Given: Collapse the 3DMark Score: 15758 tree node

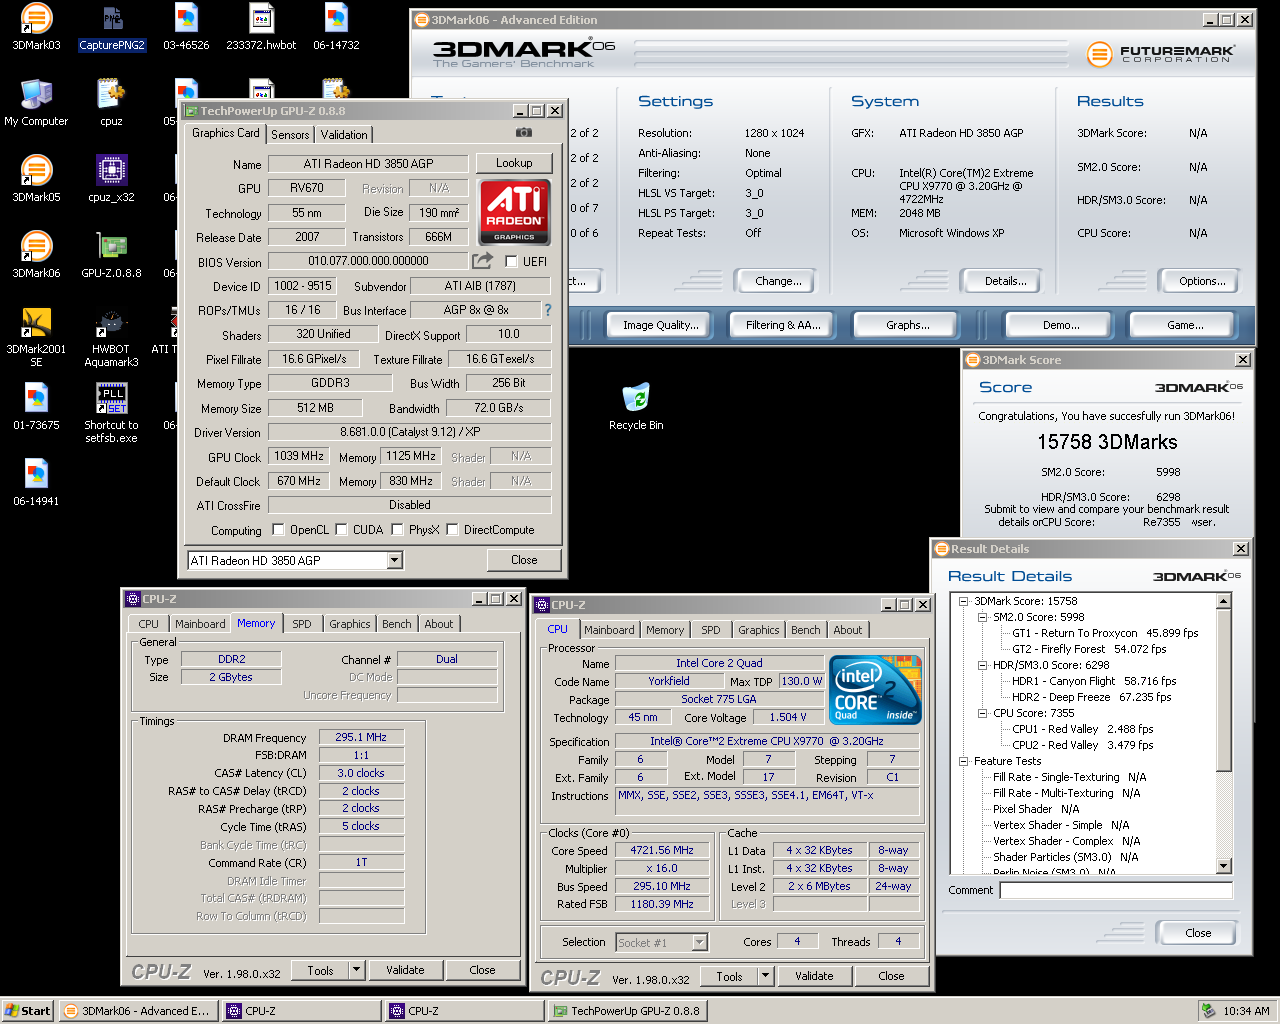Looking at the screenshot, I should (963, 601).
